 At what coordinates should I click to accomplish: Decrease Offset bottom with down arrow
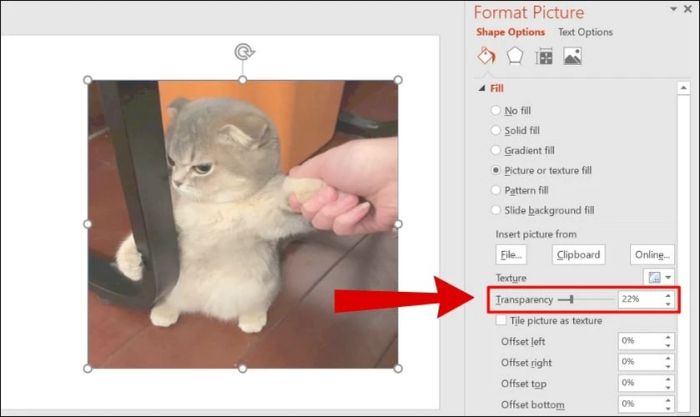point(668,408)
